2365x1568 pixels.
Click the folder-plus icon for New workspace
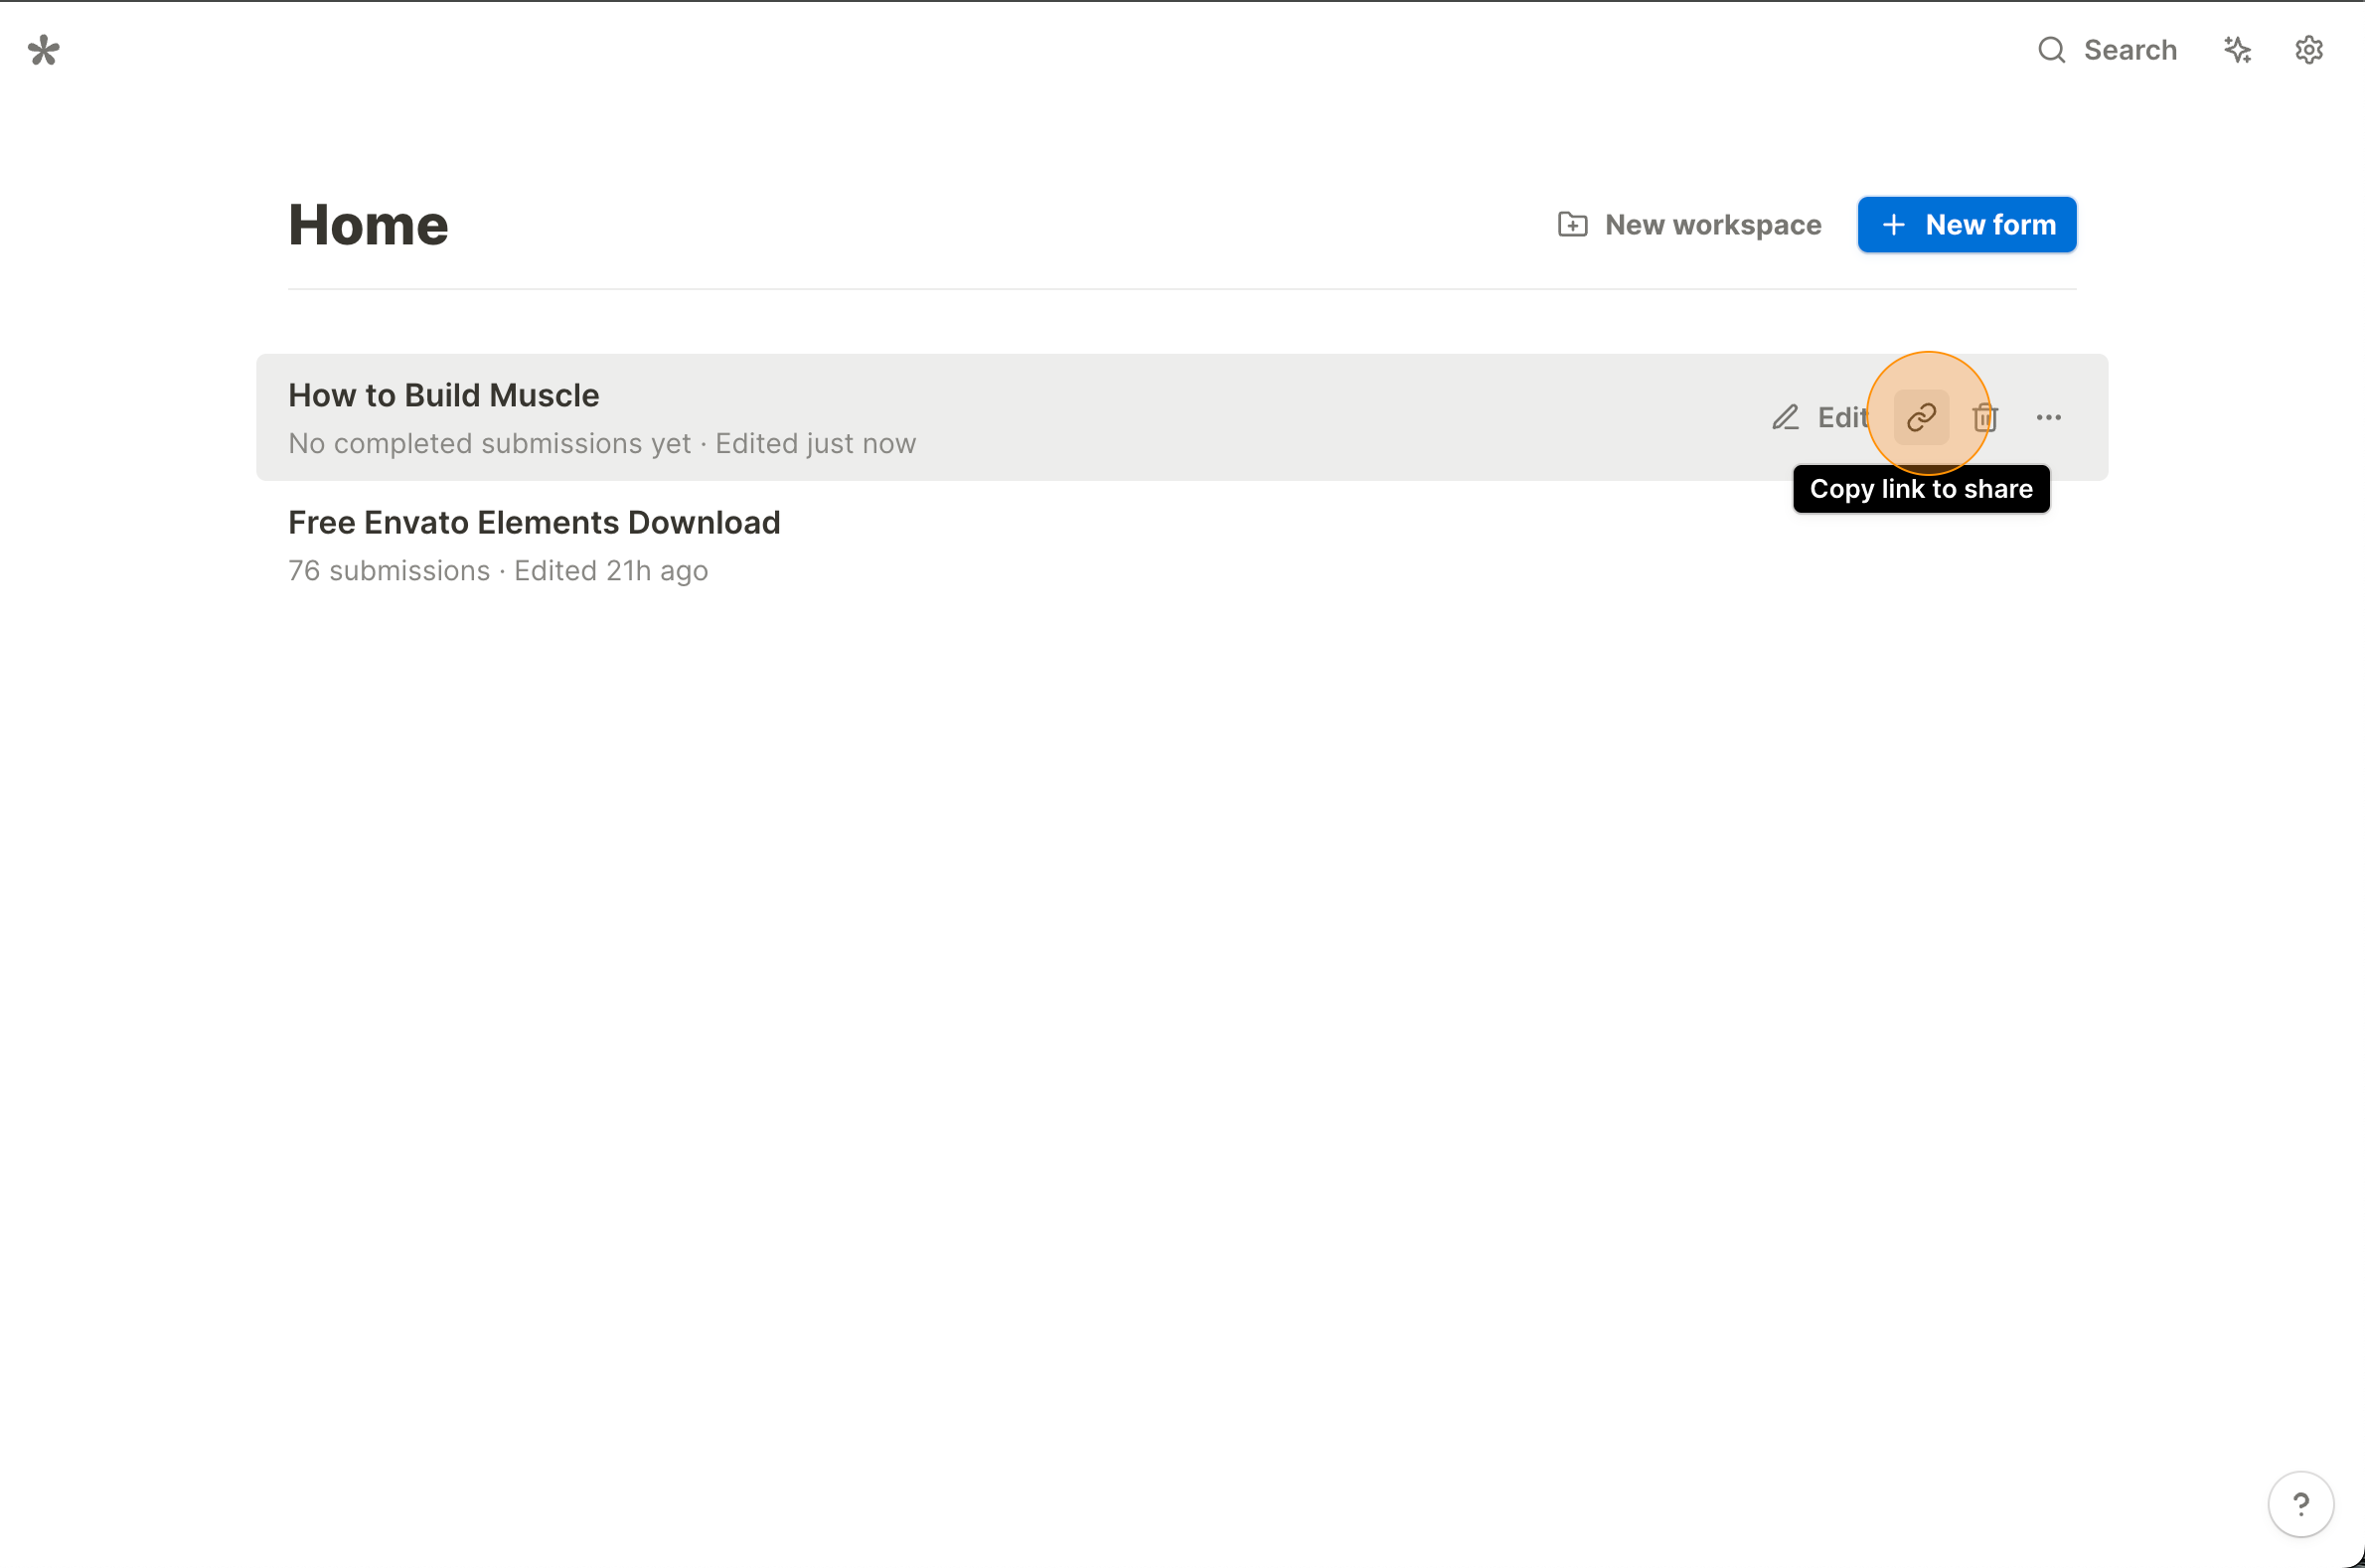coord(1572,224)
